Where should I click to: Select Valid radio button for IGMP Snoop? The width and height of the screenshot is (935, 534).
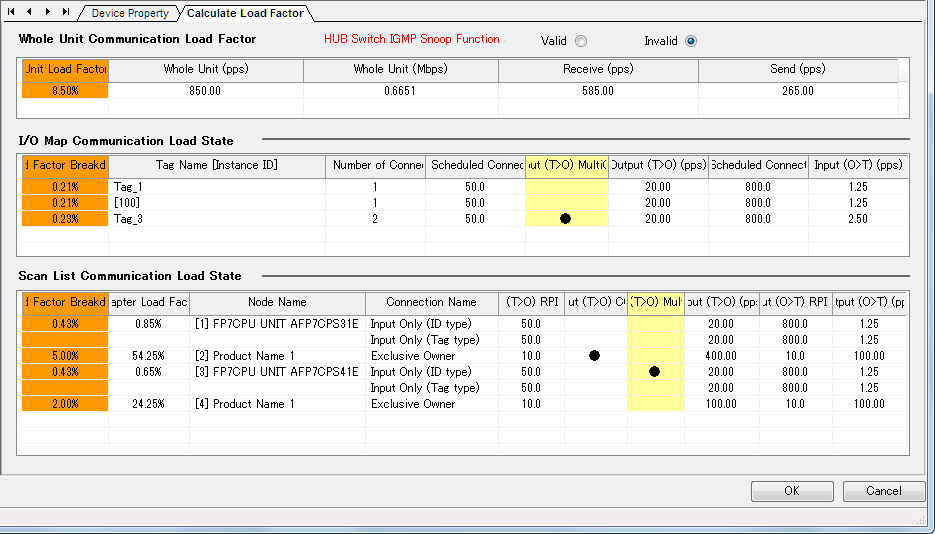point(581,41)
